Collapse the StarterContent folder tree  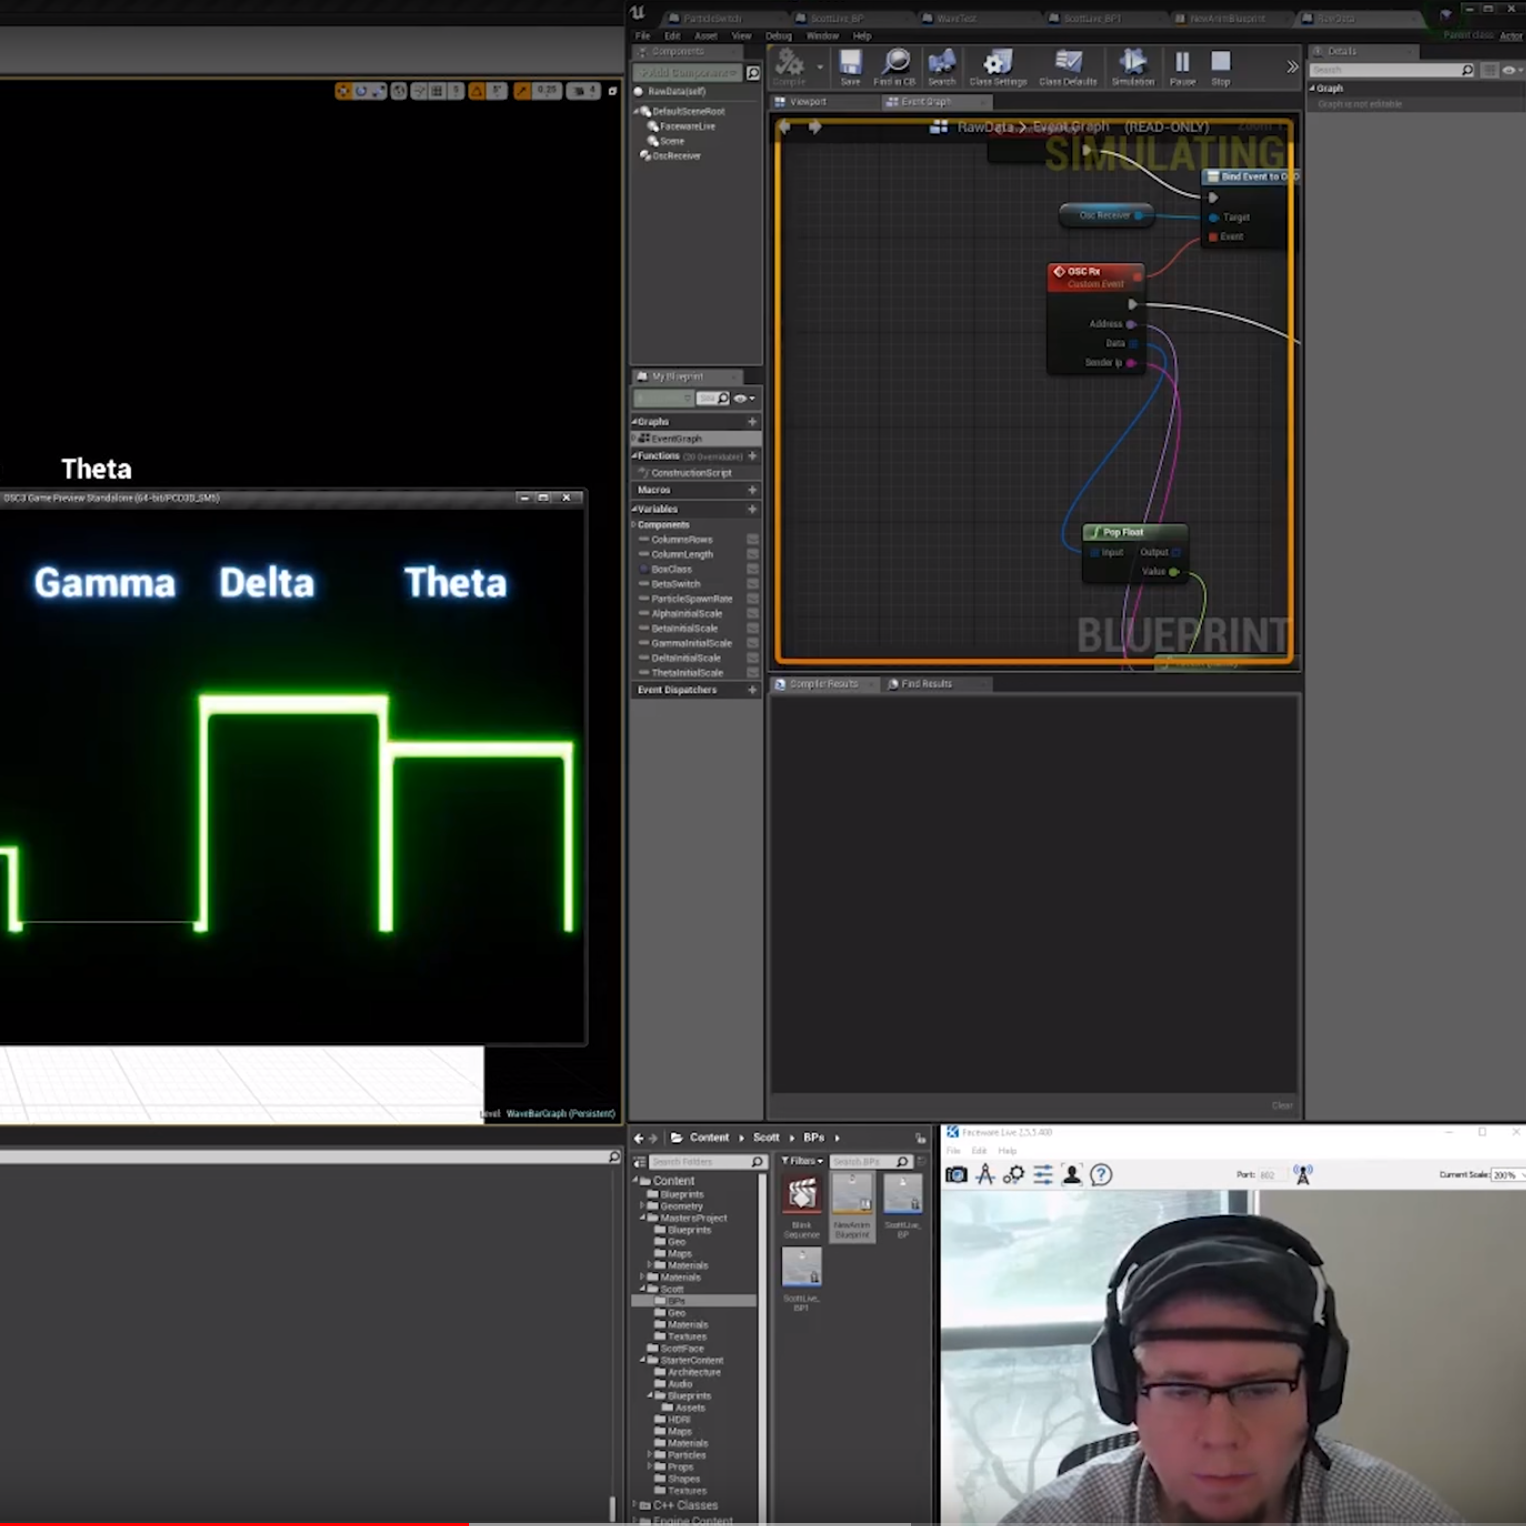pos(643,1360)
